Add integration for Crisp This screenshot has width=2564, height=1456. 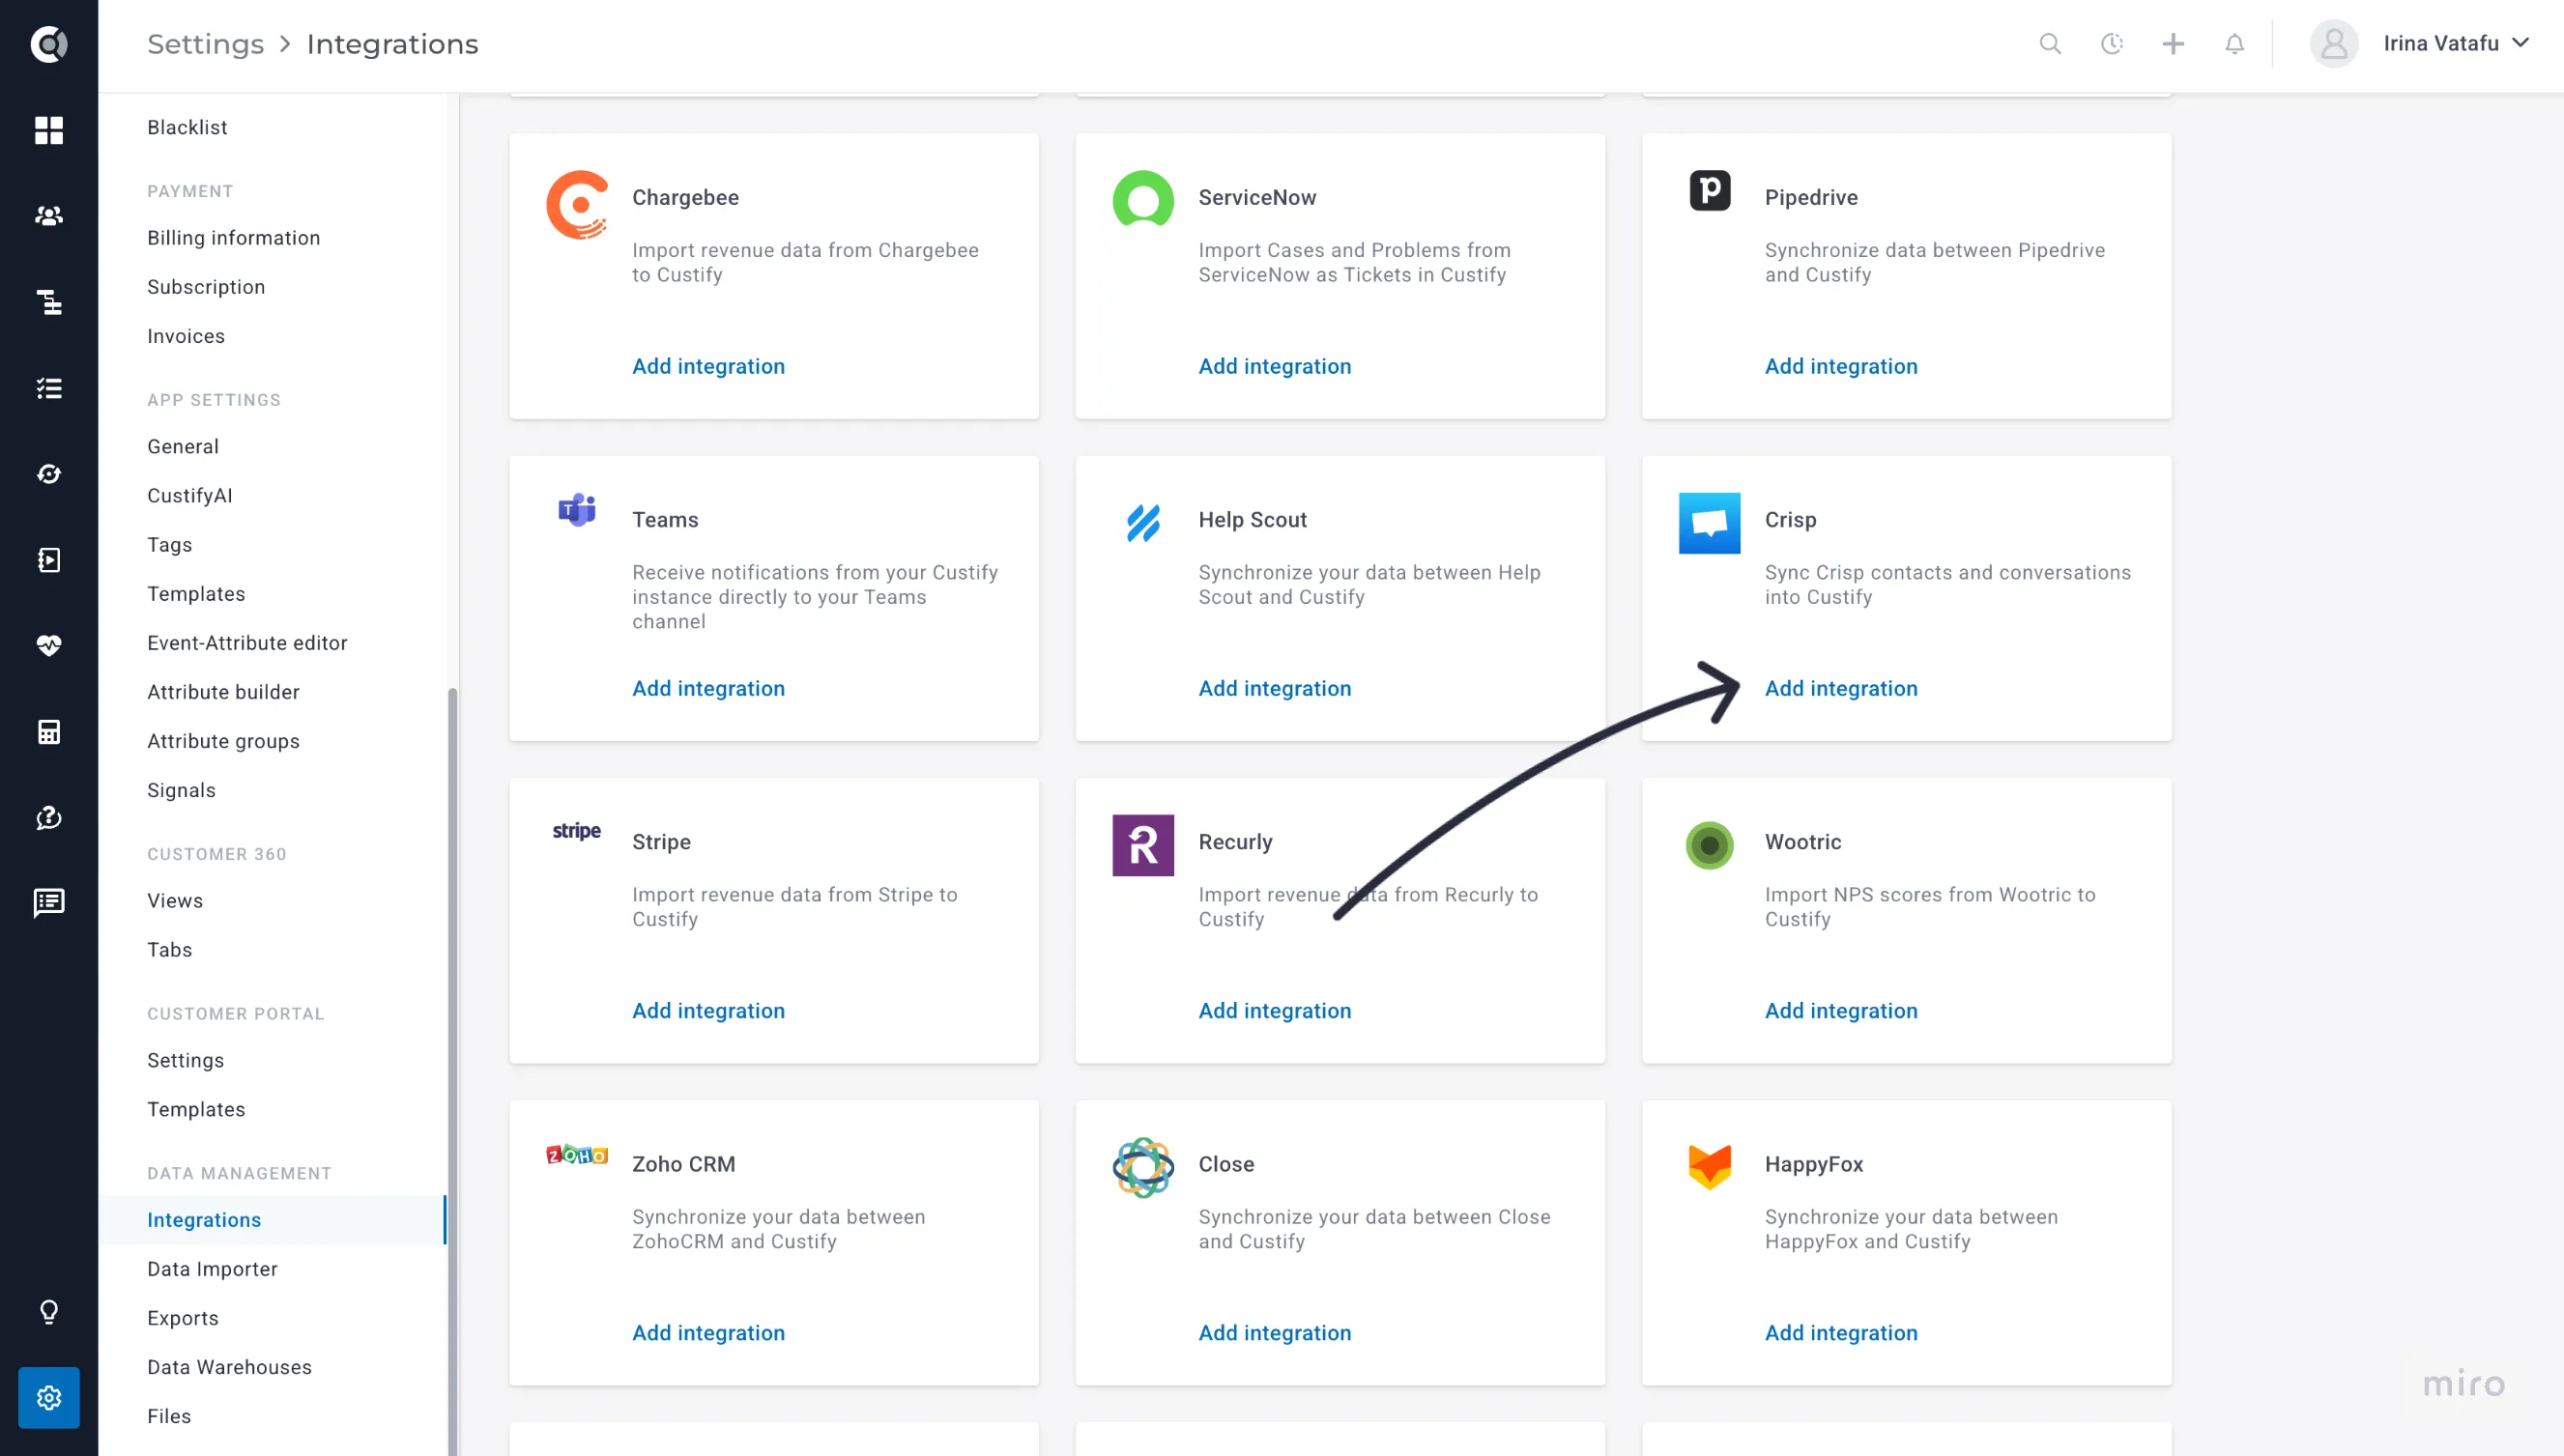coord(1840,688)
